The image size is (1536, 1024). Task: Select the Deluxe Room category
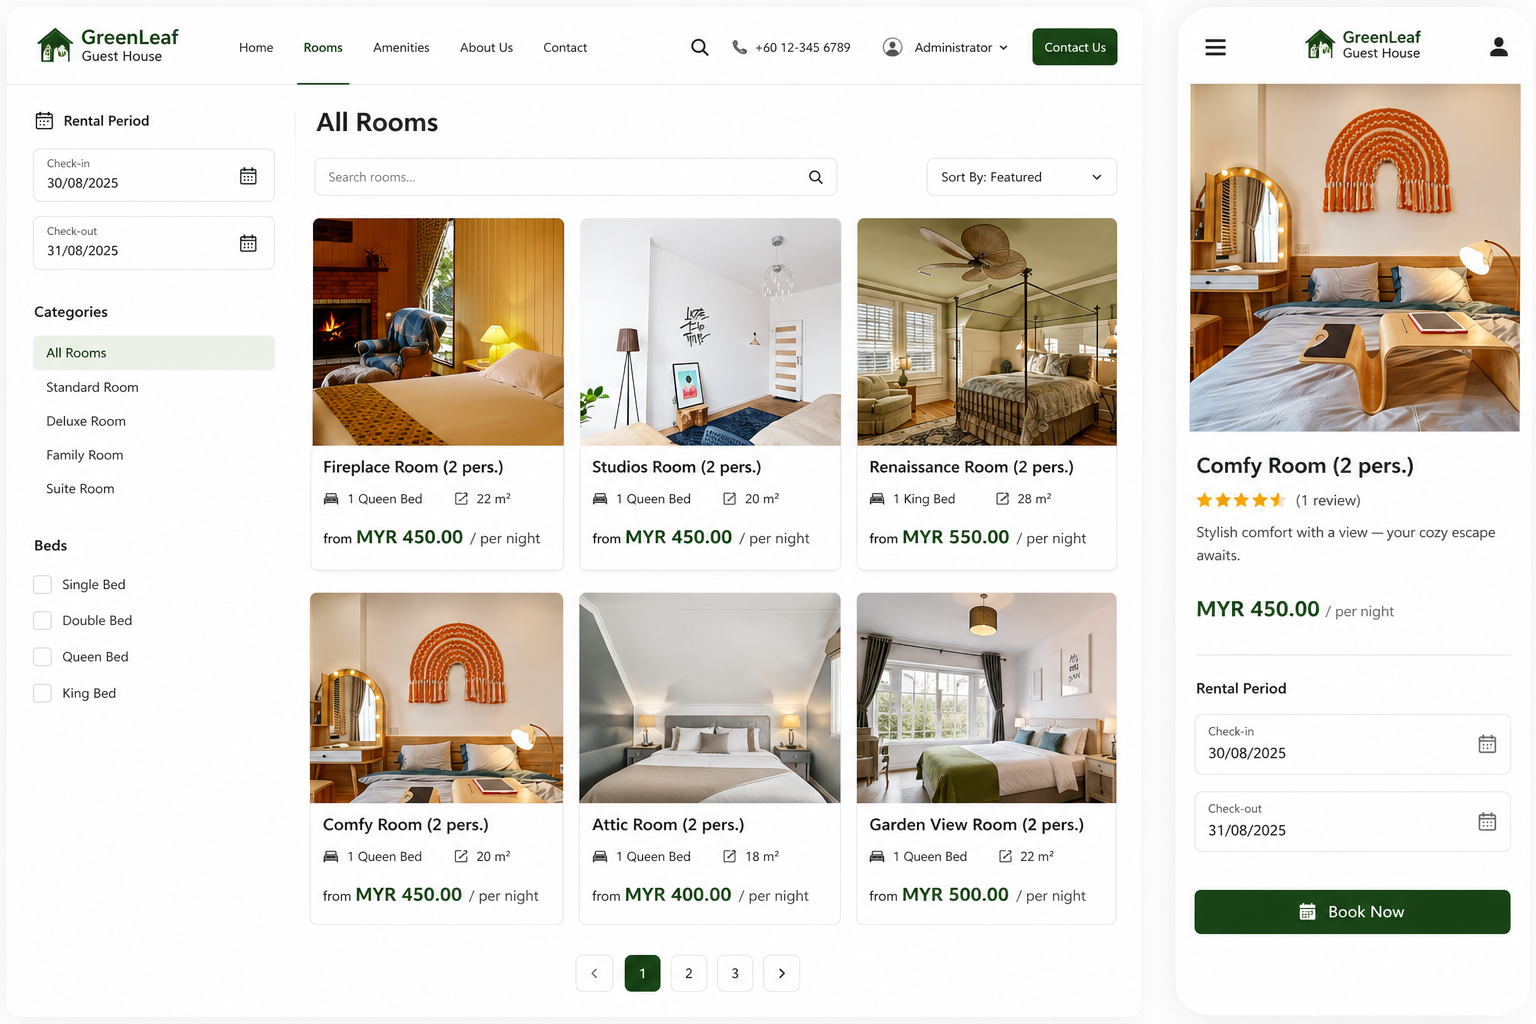coord(86,421)
